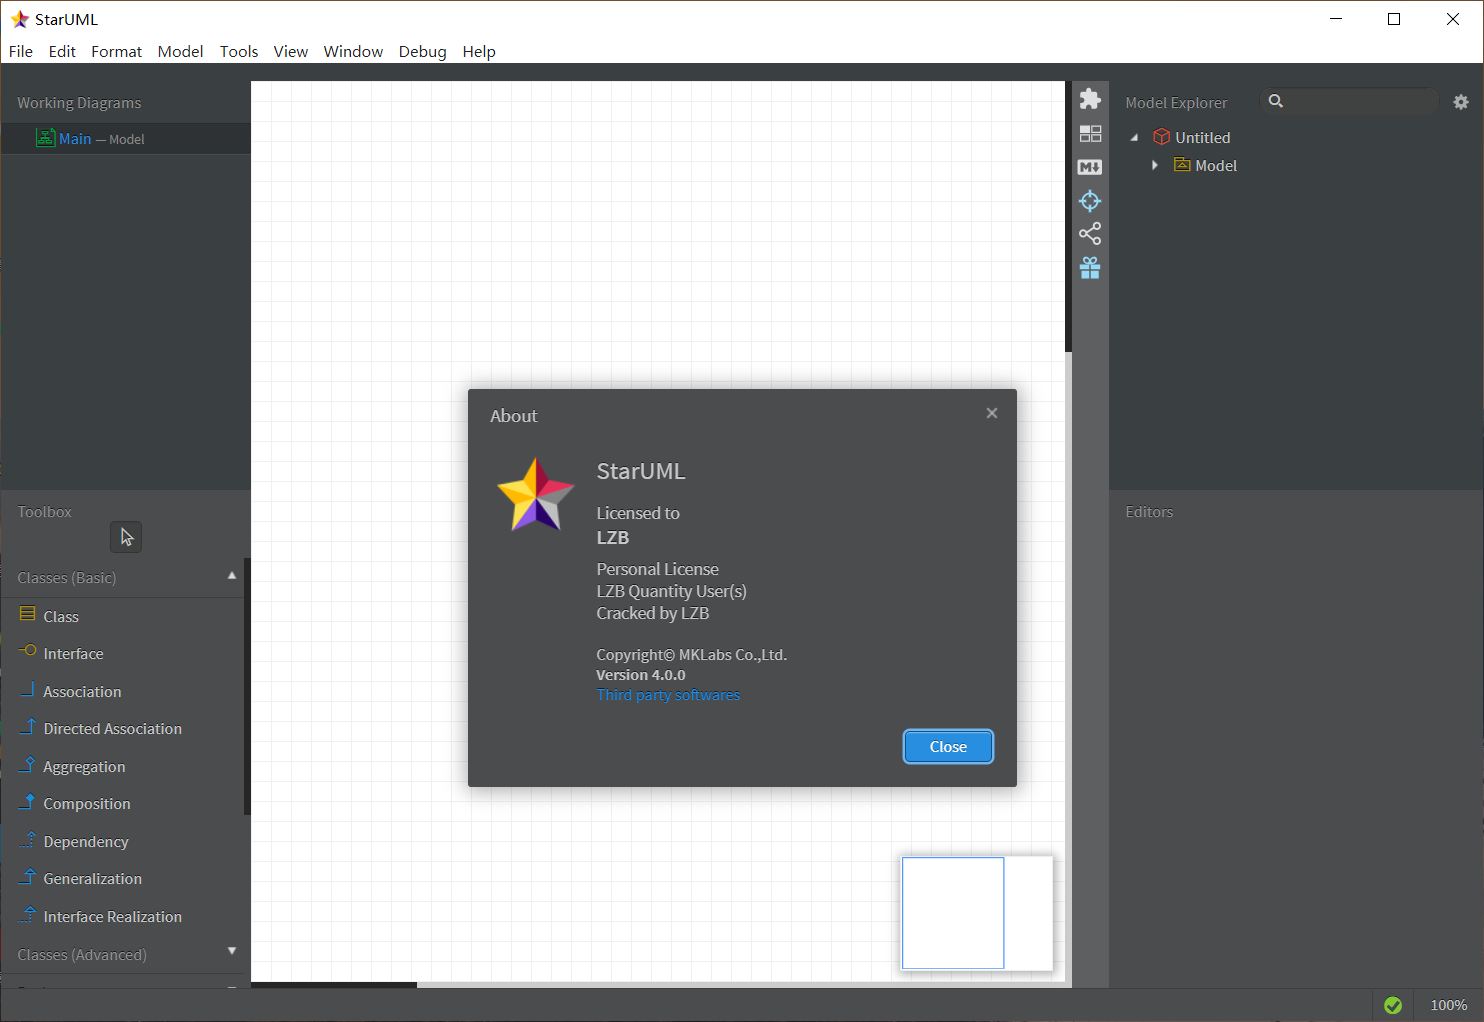
Task: Open the Window menu
Action: [x=353, y=51]
